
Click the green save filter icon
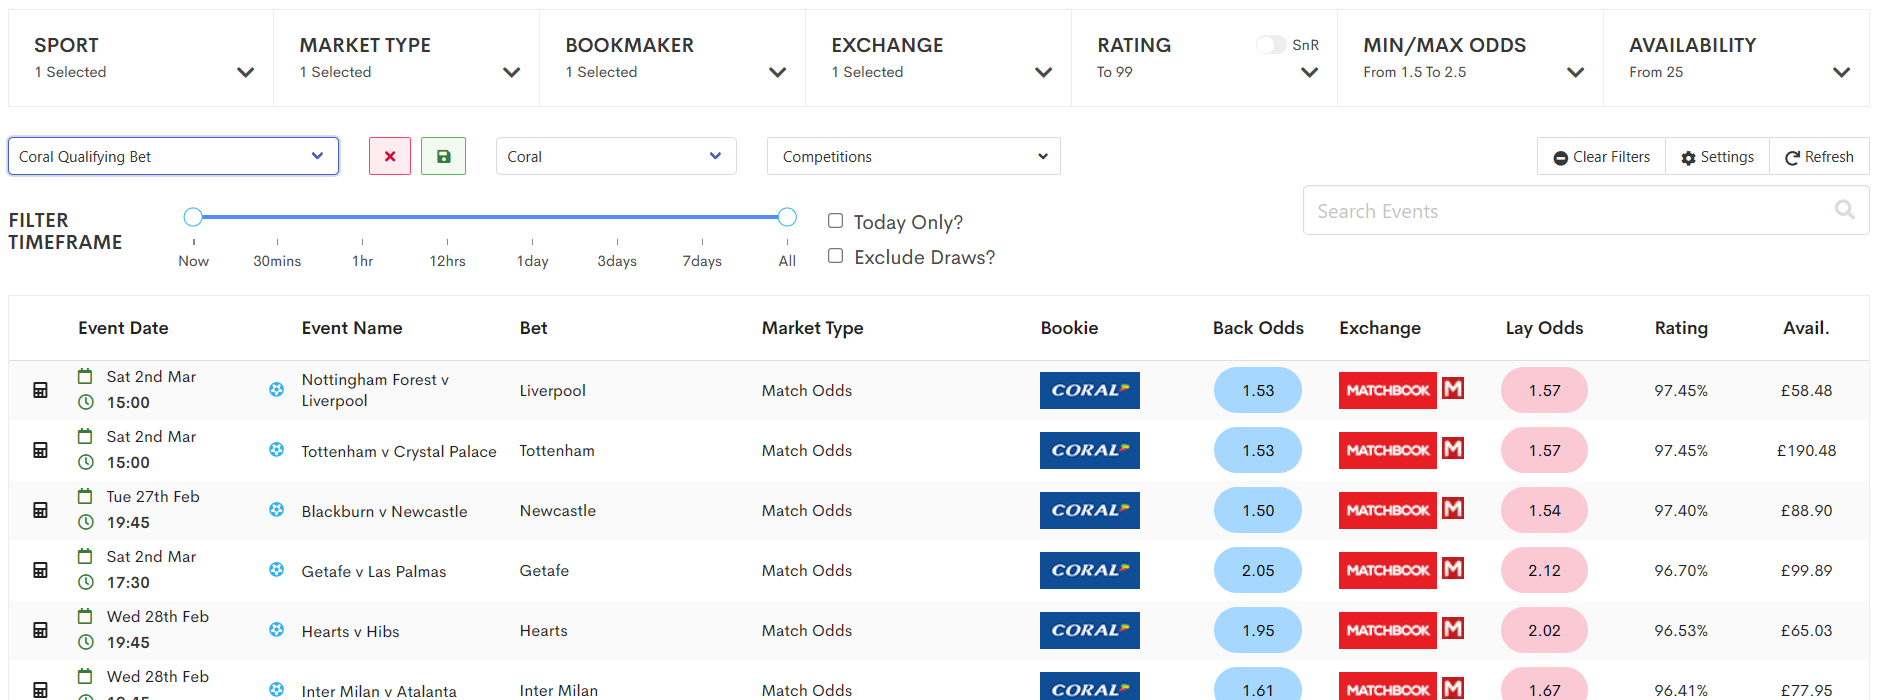click(443, 156)
